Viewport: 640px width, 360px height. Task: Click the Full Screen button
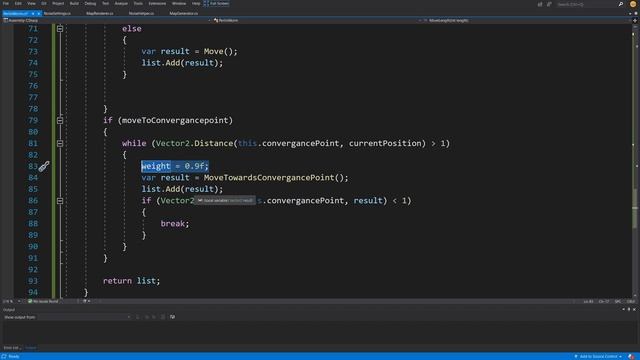[x=217, y=4]
